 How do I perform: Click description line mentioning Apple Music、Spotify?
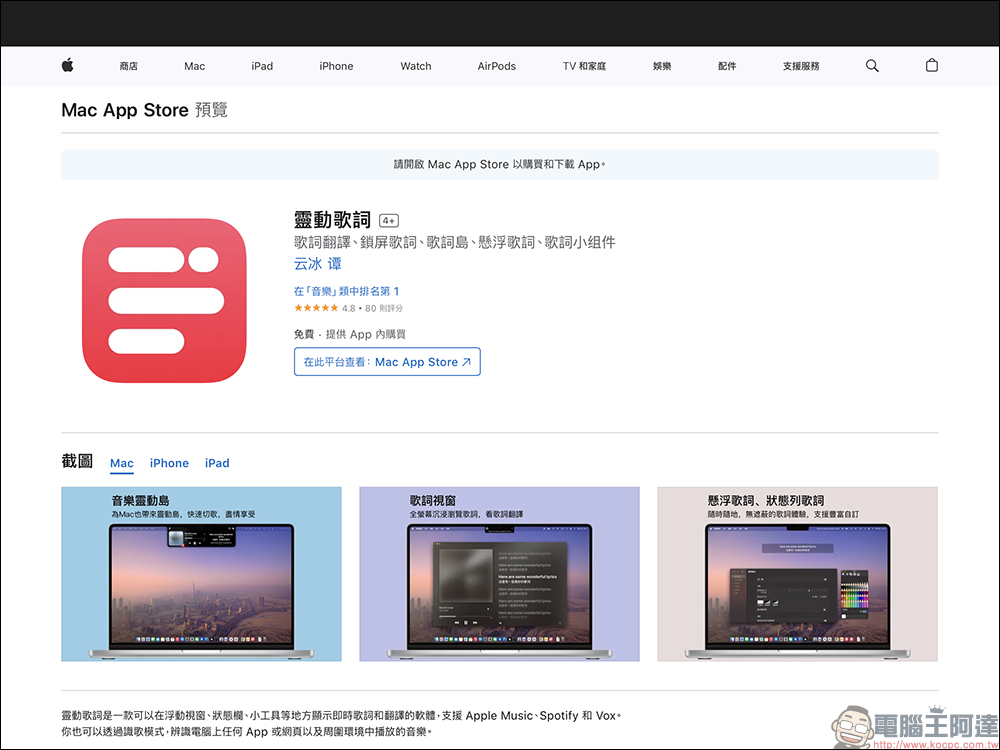341,716
